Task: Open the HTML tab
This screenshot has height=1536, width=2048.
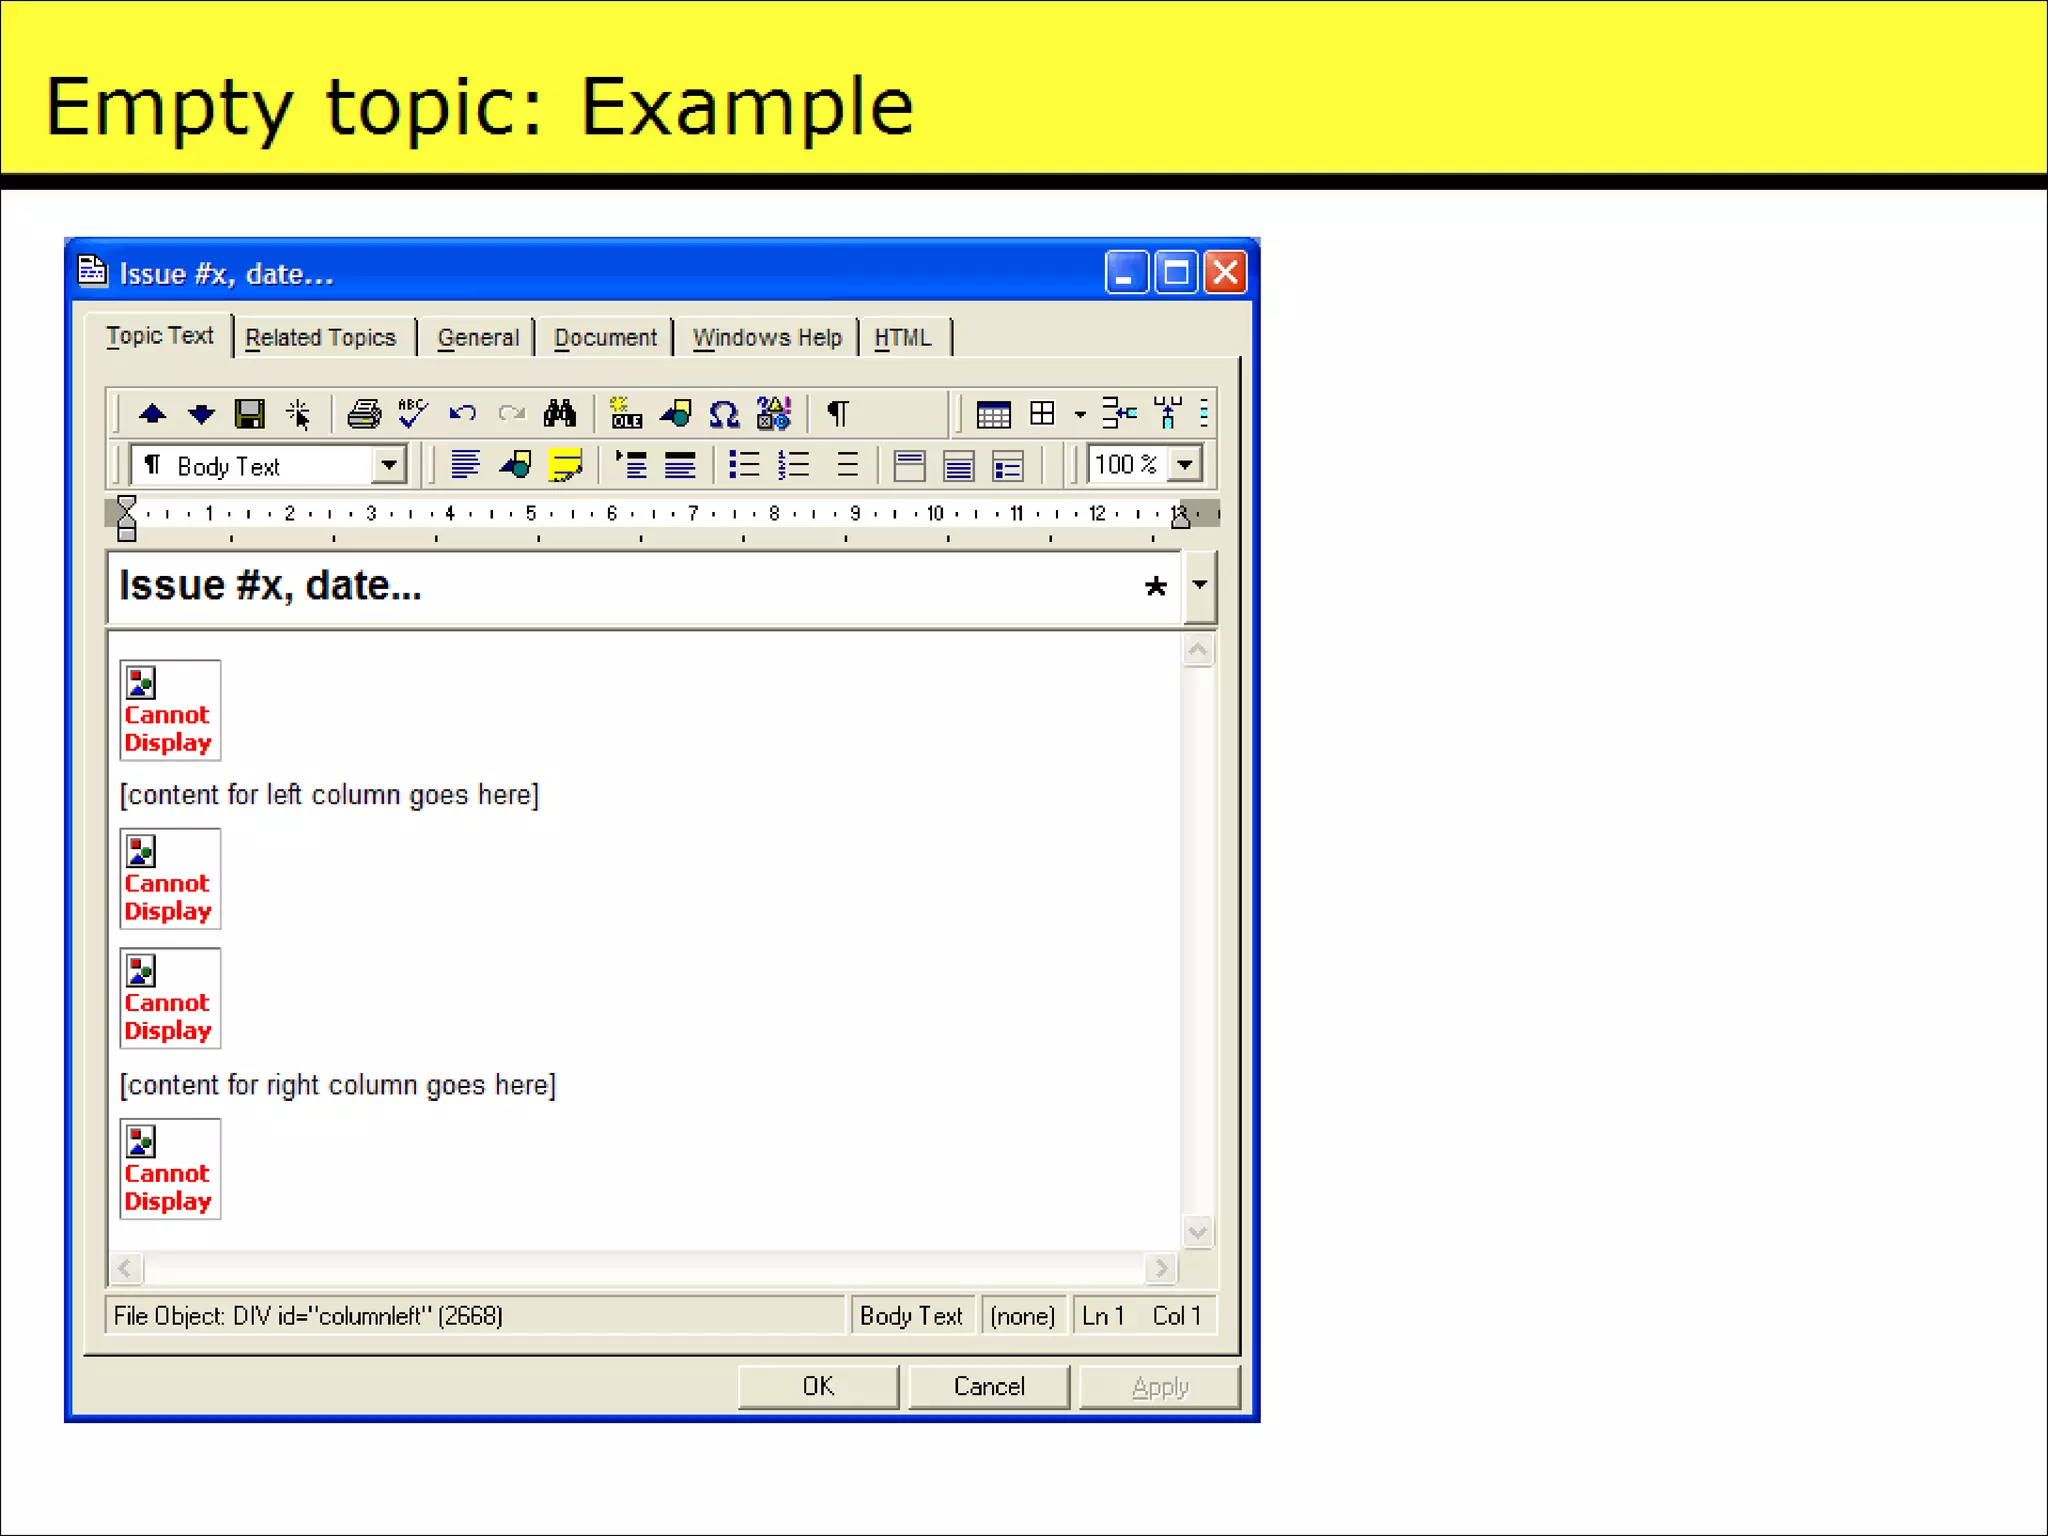Action: tap(902, 338)
